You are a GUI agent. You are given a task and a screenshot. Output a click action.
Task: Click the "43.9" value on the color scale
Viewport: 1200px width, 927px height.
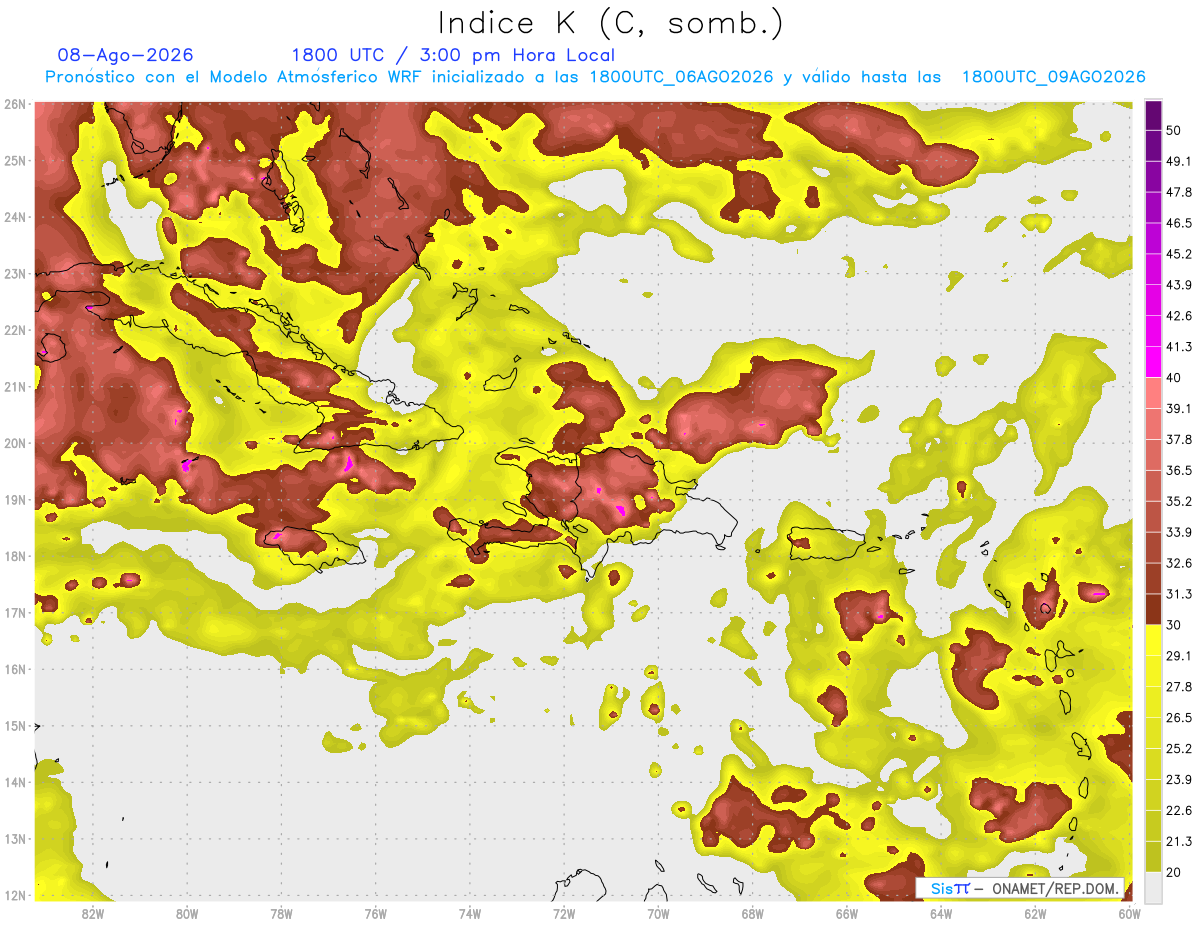coord(1180,285)
